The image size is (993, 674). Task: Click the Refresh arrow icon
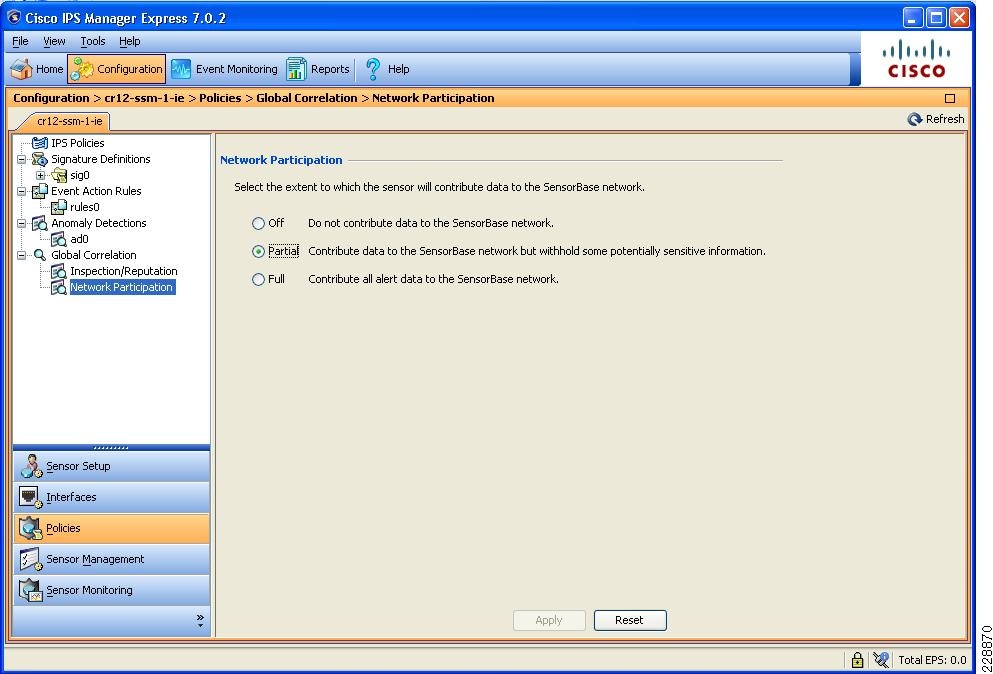tap(914, 119)
